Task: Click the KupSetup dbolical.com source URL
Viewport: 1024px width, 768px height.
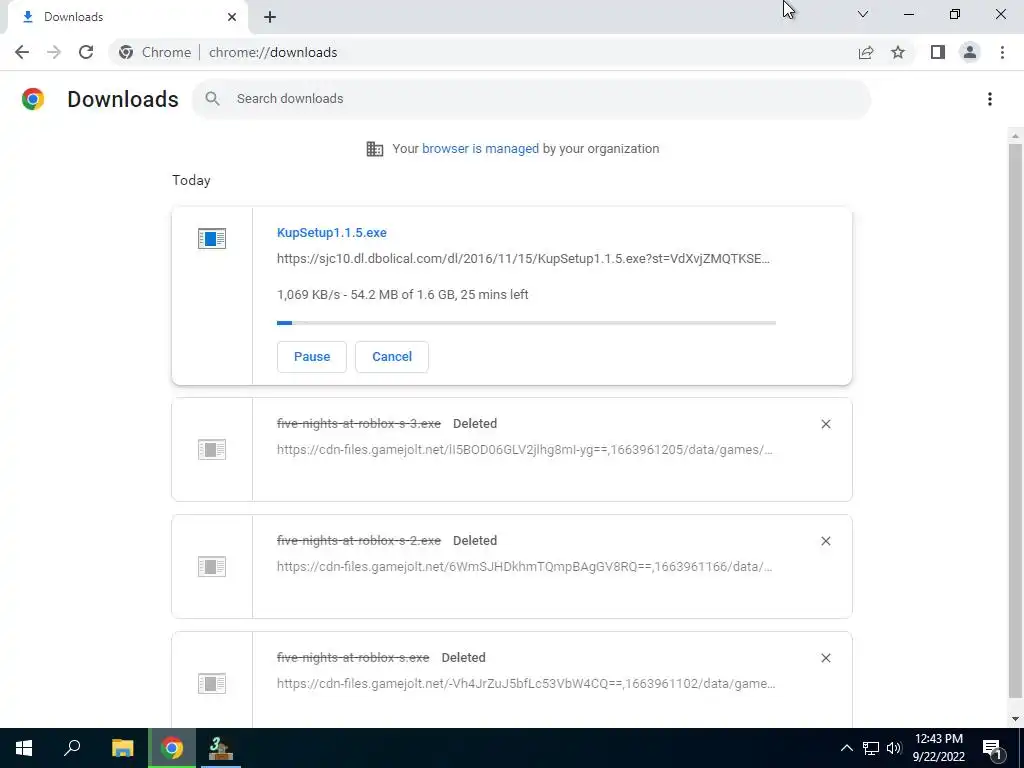Action: click(x=523, y=259)
